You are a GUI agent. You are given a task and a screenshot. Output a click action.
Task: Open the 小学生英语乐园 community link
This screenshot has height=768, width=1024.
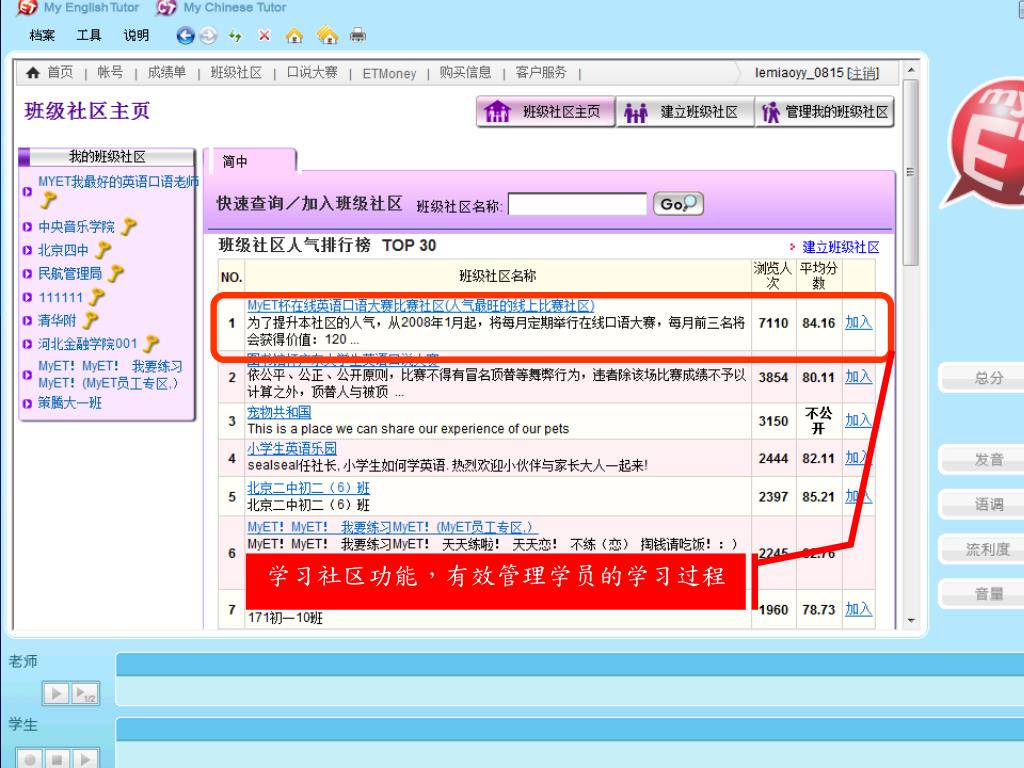click(292, 449)
